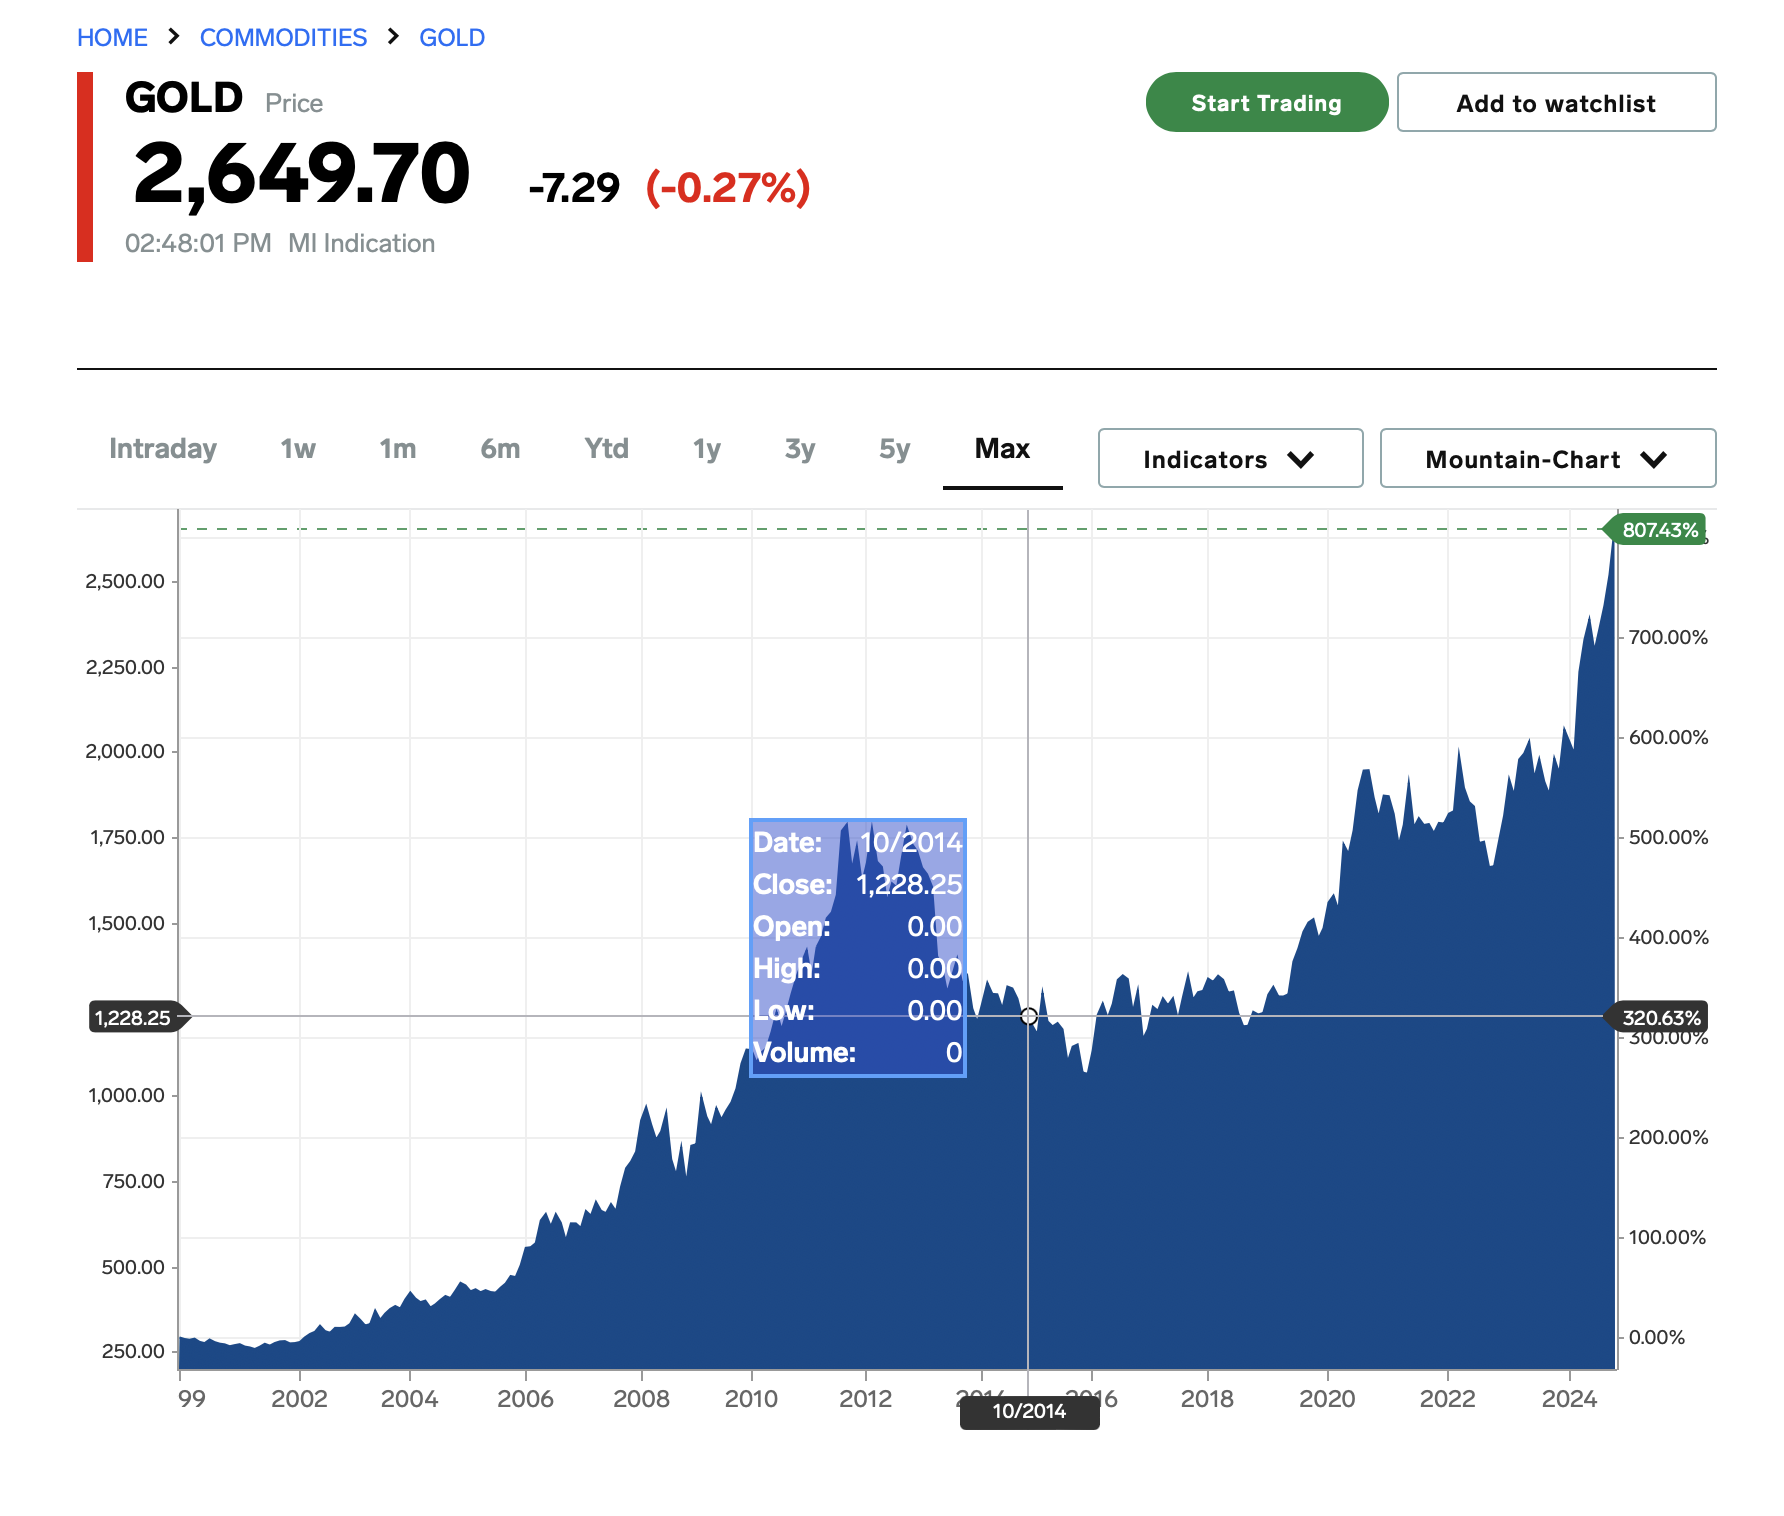Click breadcrumb arrow after COMMODITIES
This screenshot has height=1516, width=1784.
(x=393, y=37)
